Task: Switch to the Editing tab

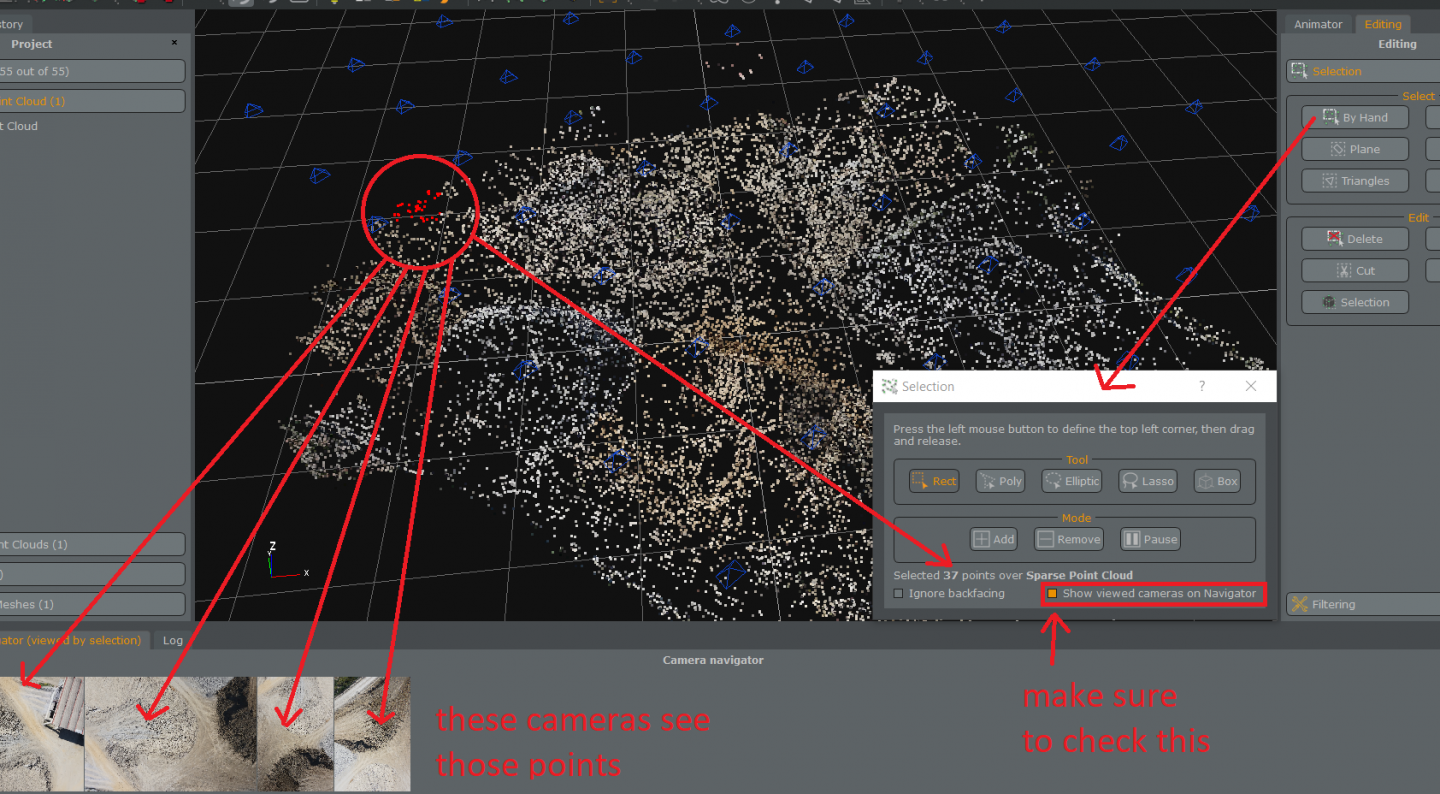Action: (x=1383, y=24)
